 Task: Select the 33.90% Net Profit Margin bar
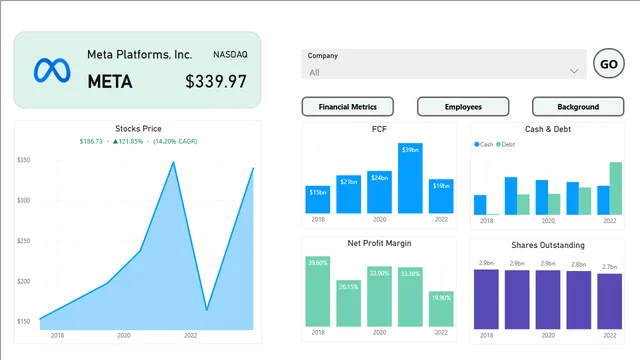(x=379, y=296)
